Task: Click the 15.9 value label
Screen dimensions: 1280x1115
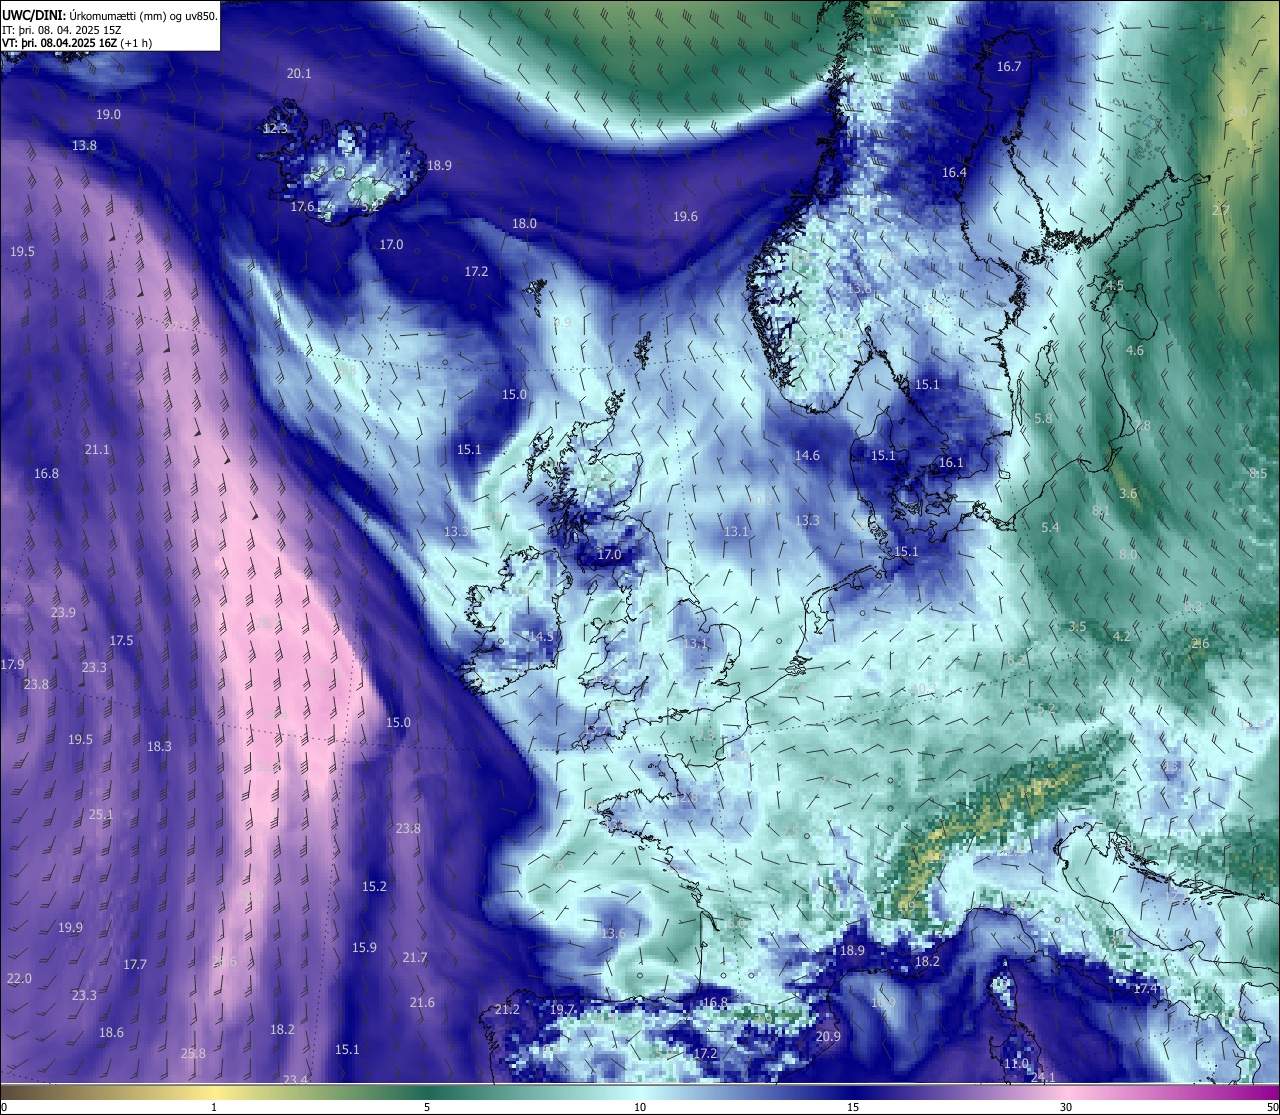Action: (364, 948)
